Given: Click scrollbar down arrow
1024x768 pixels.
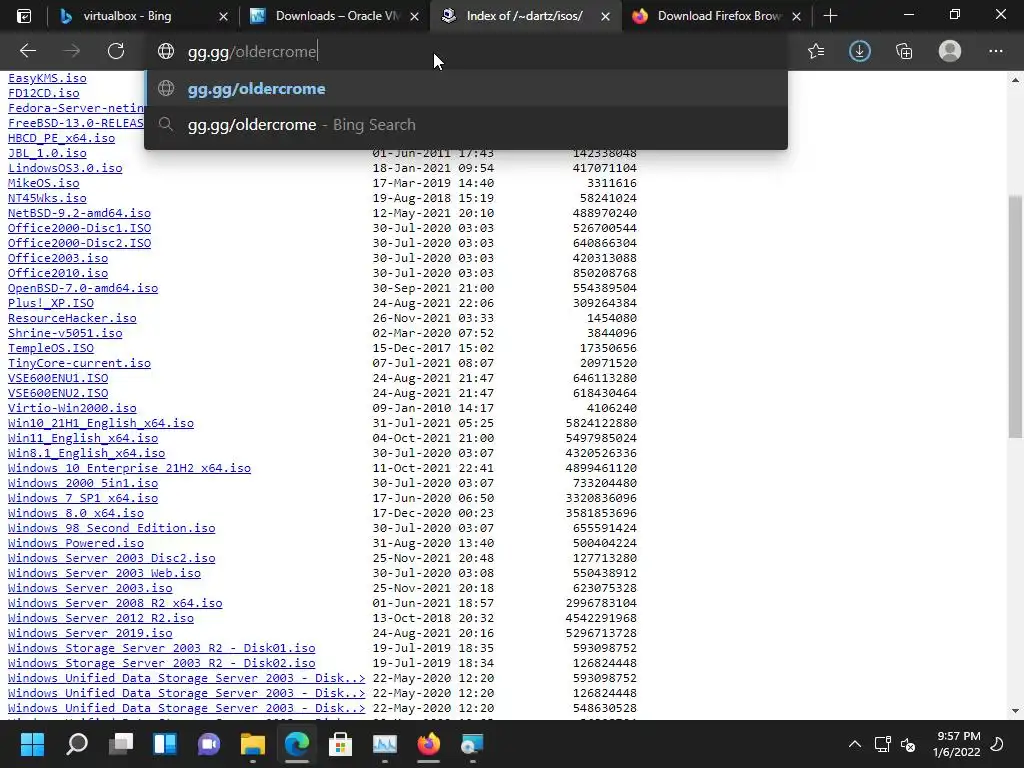Looking at the screenshot, I should pos(1015,711).
